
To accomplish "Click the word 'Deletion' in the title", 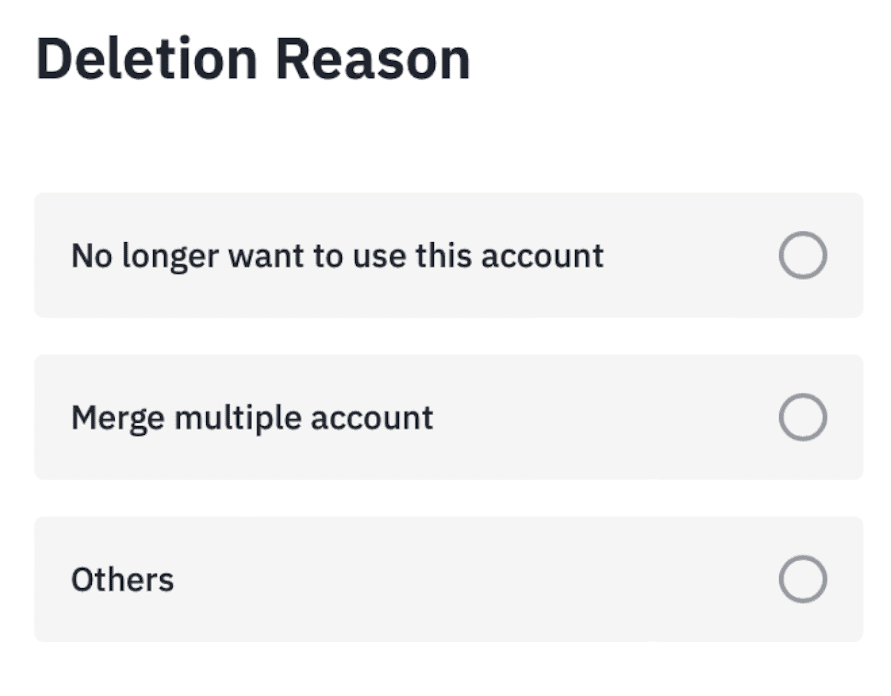I will pos(147,60).
